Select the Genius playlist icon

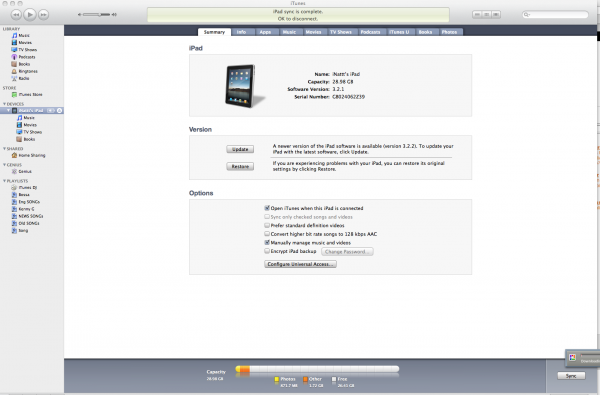pos(14,171)
